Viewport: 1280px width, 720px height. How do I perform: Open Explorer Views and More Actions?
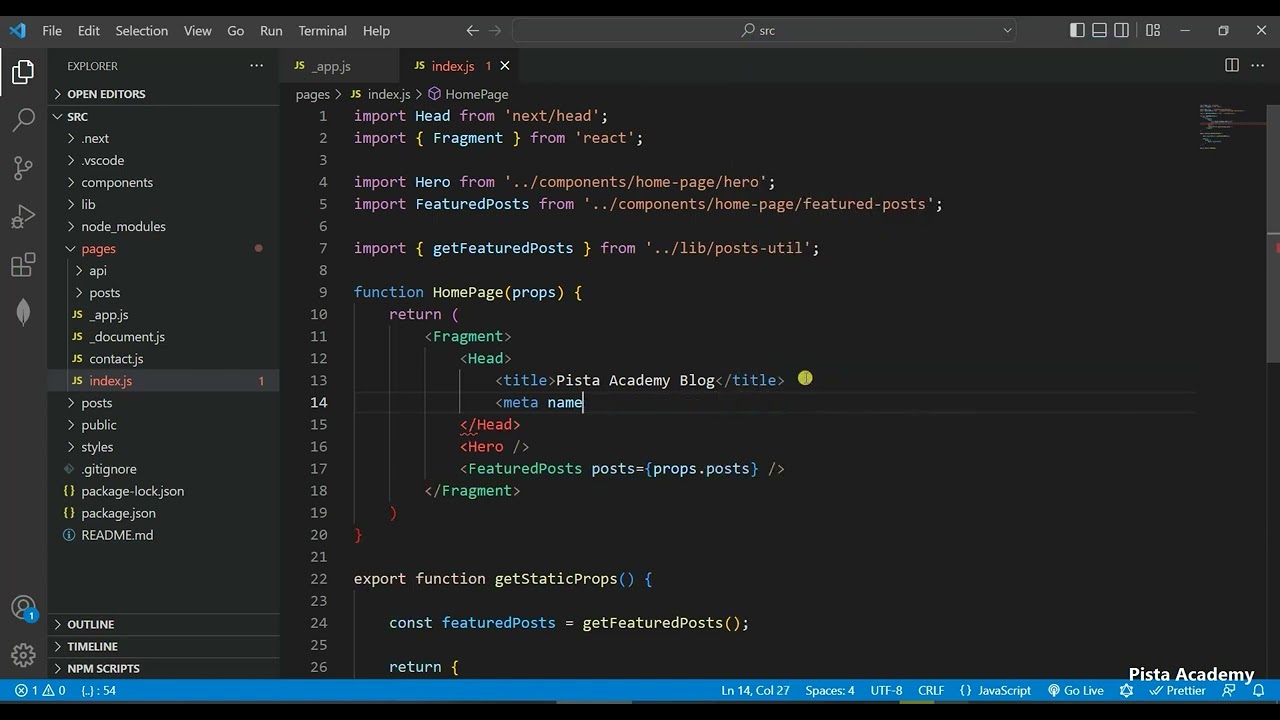coord(257,66)
